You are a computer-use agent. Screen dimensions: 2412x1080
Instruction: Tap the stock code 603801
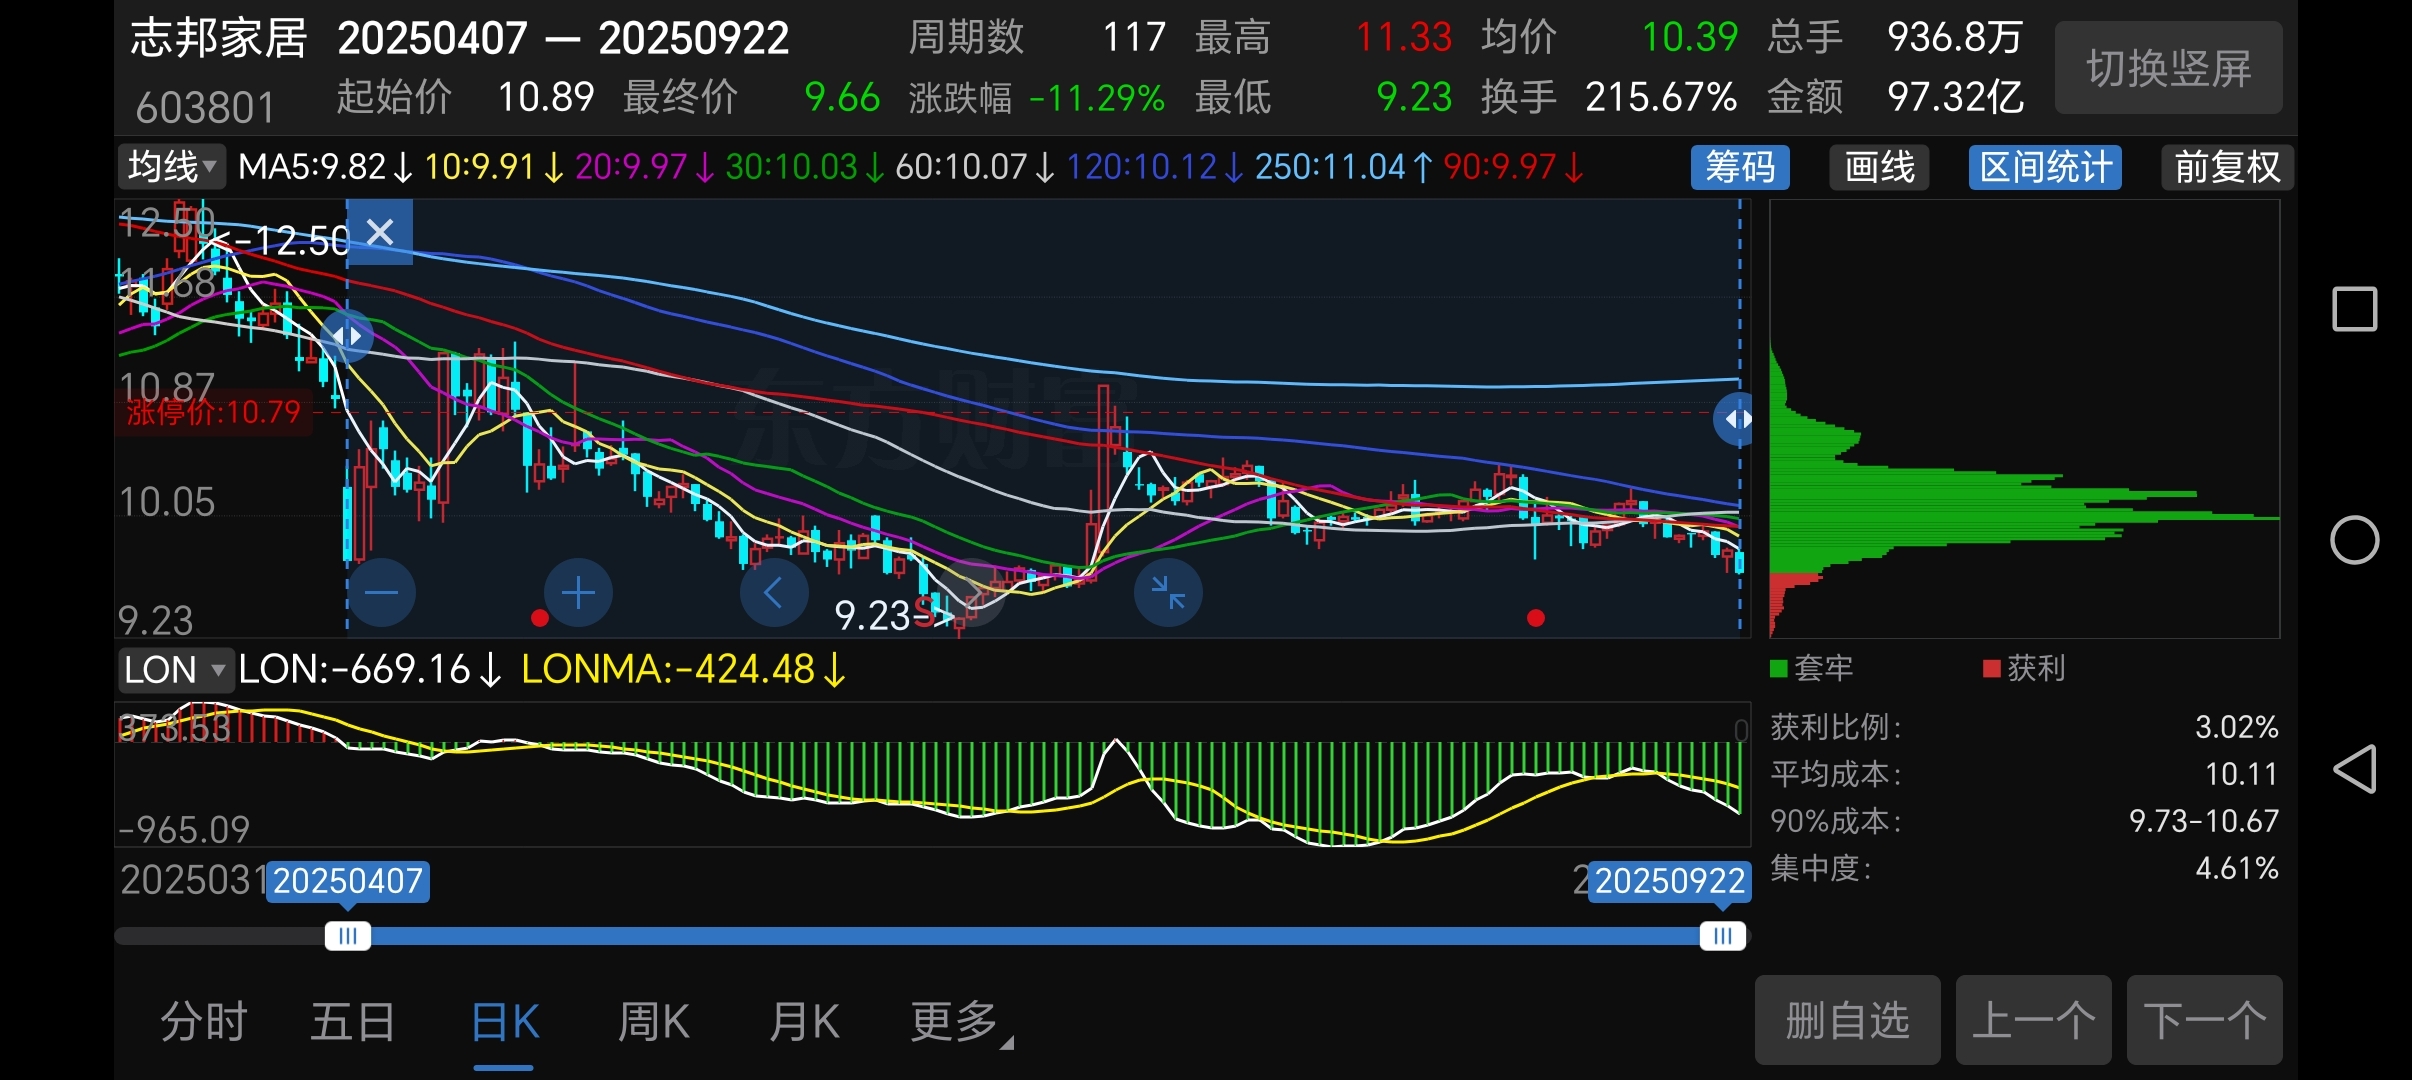pos(205,107)
